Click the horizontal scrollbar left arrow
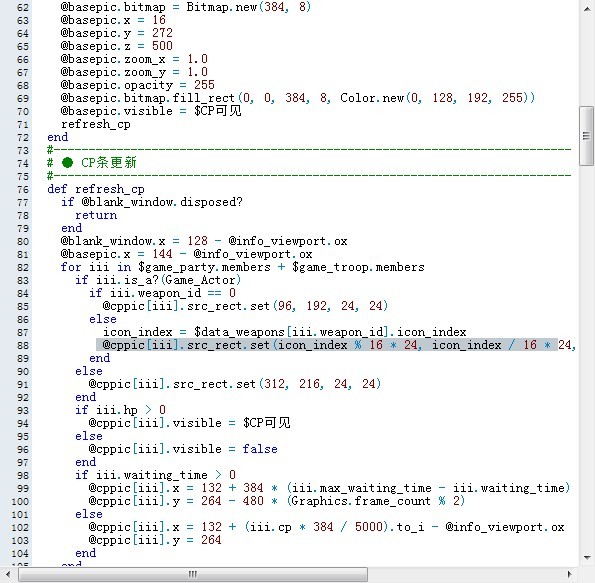Viewport: 595px width, 583px height. (x=8, y=574)
